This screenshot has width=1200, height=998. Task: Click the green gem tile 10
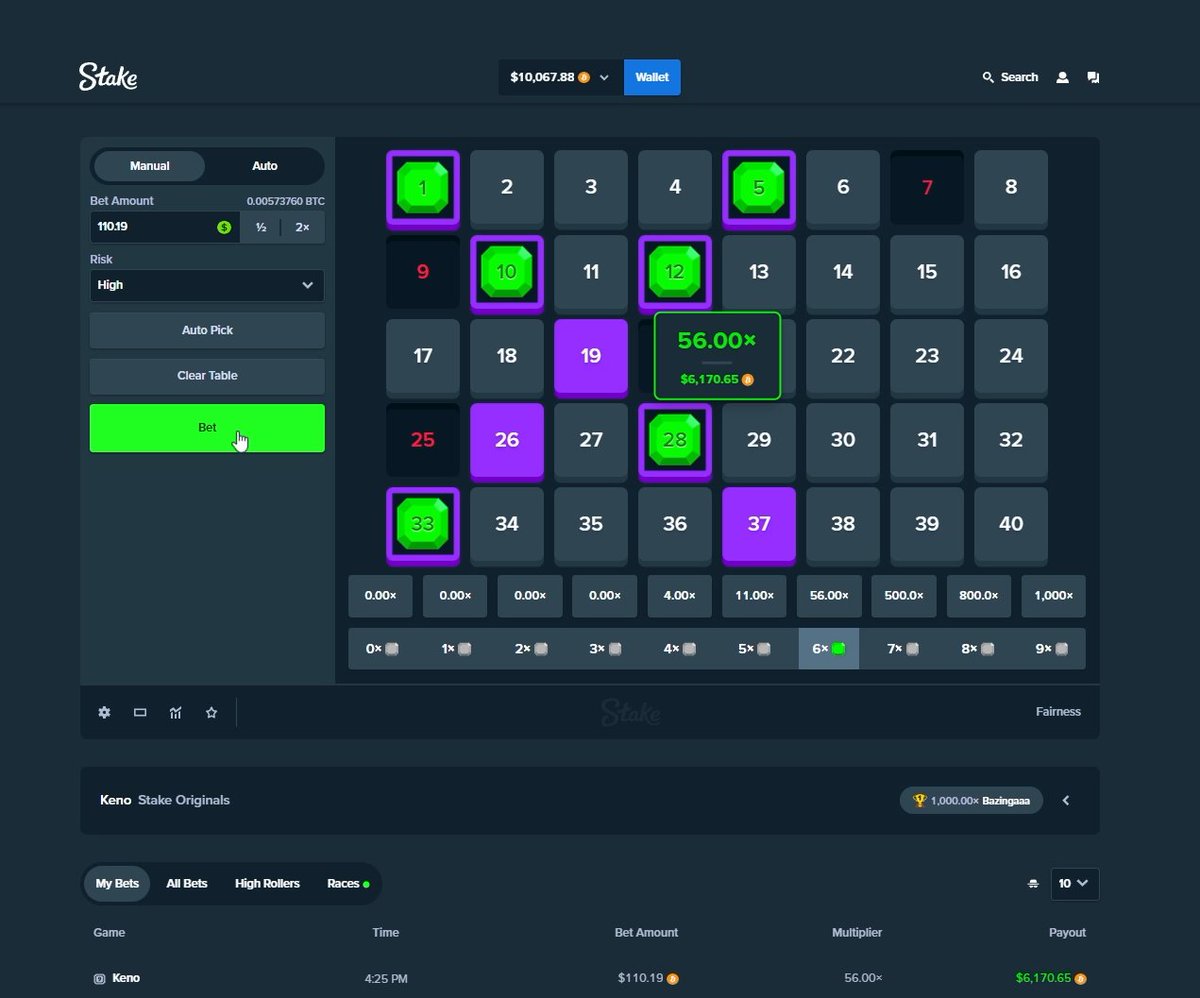pos(507,272)
